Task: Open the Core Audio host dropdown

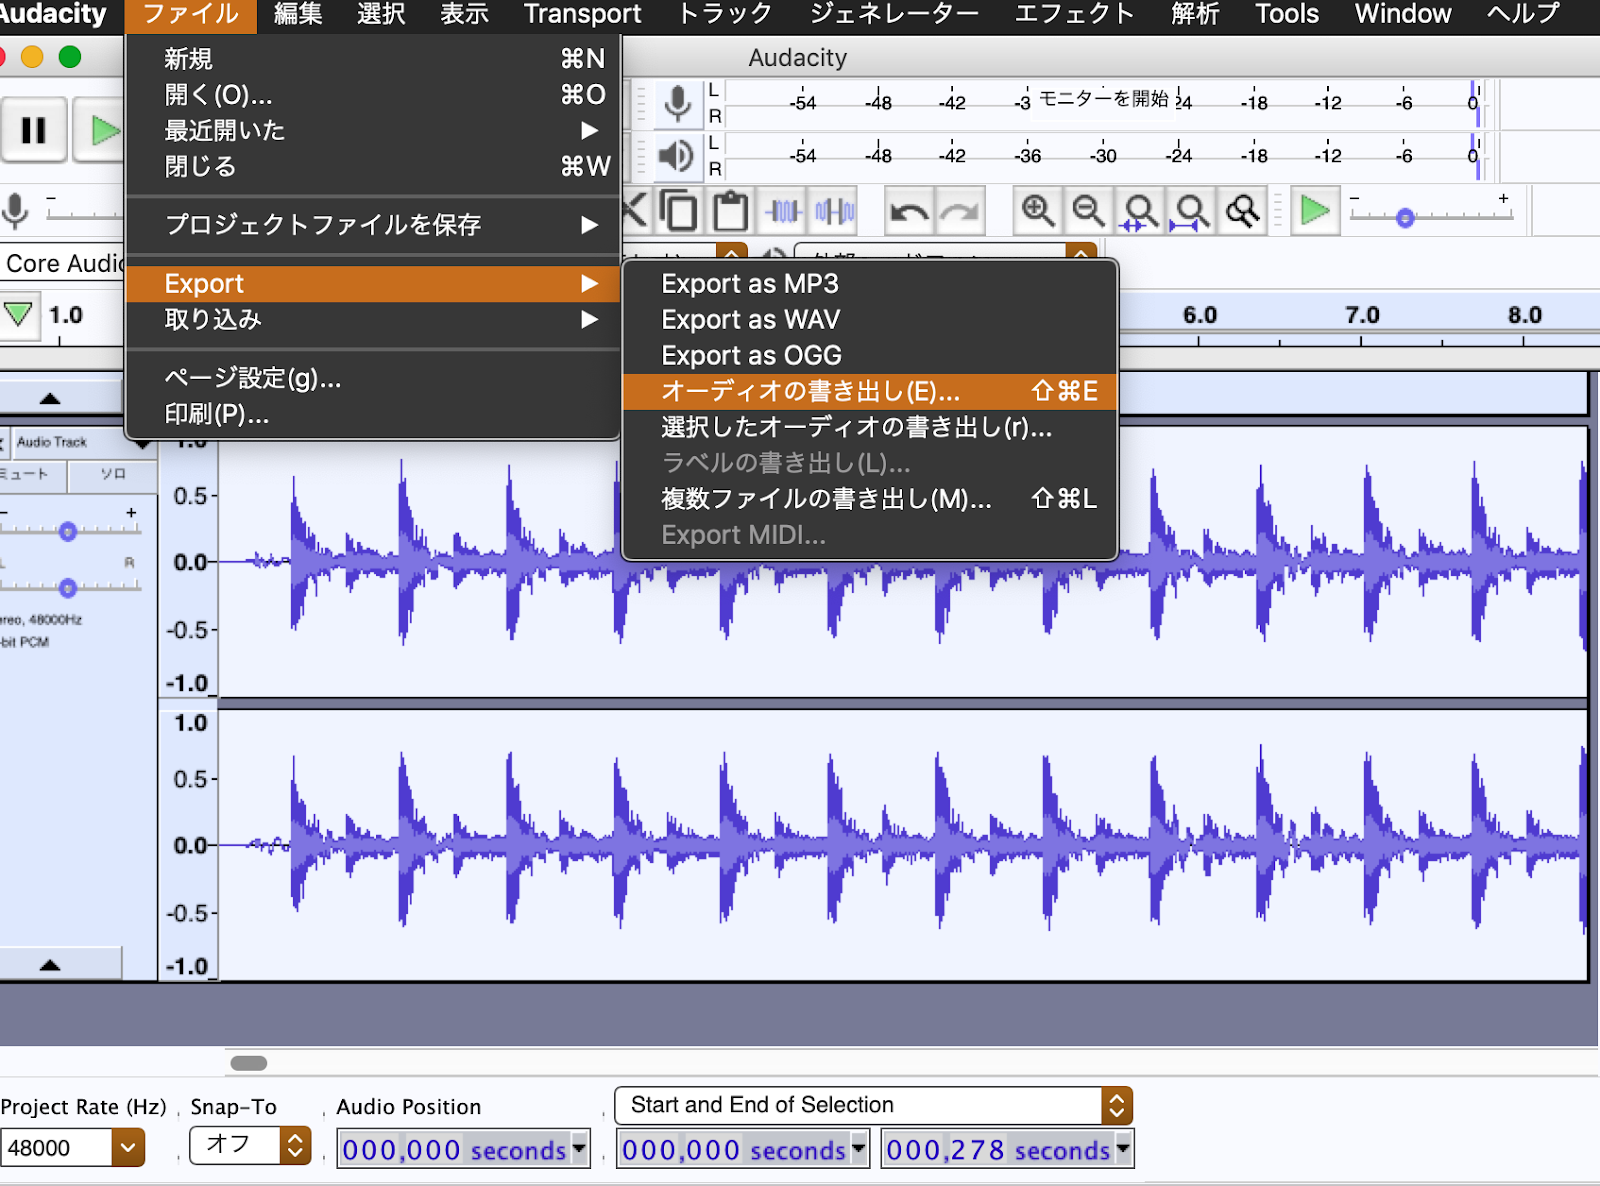Action: click(62, 263)
